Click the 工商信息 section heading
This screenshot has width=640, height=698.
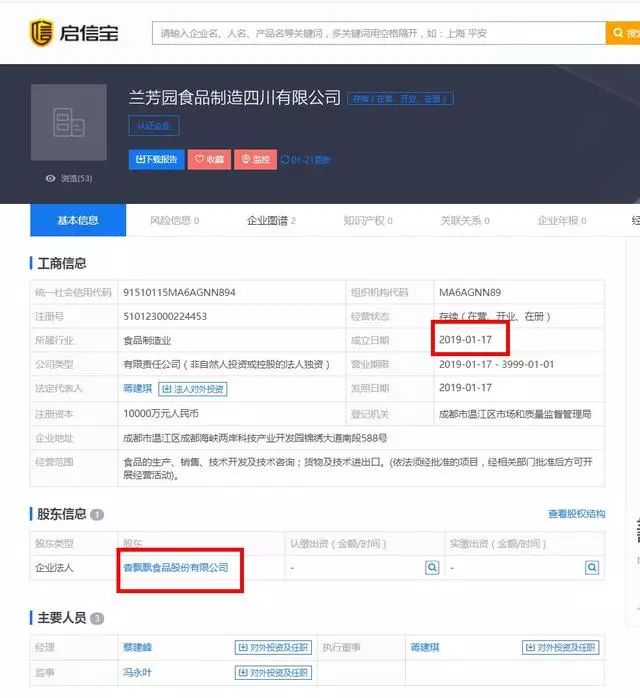62,263
